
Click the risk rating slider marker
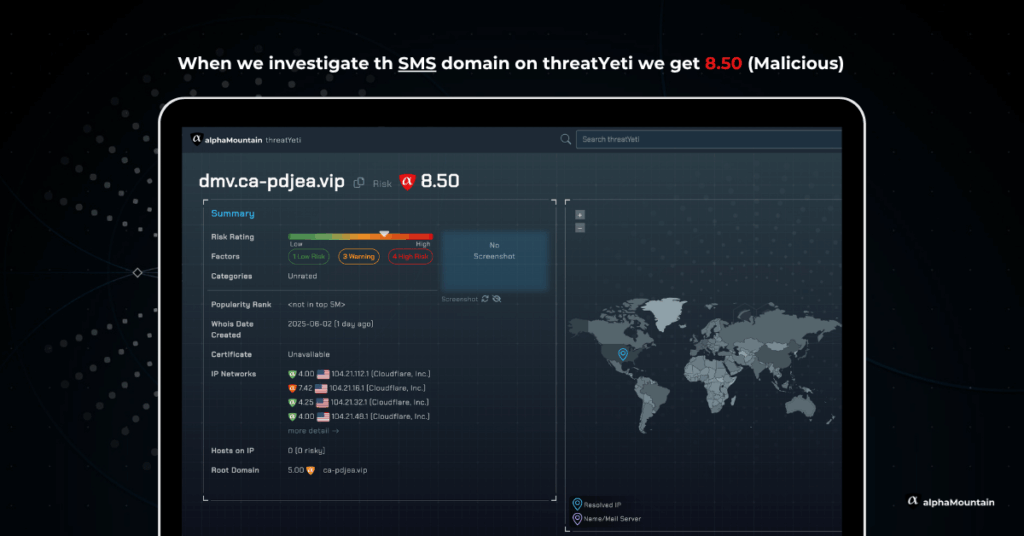click(384, 233)
